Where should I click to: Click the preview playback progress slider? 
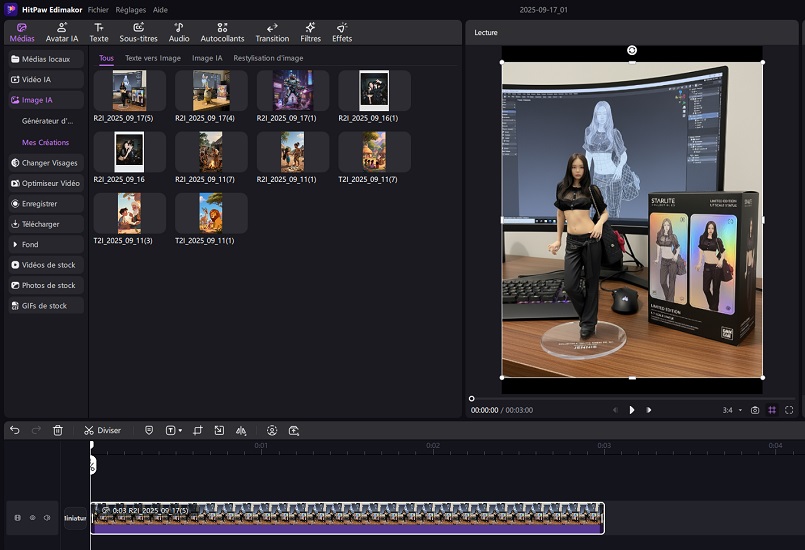pyautogui.click(x=632, y=399)
